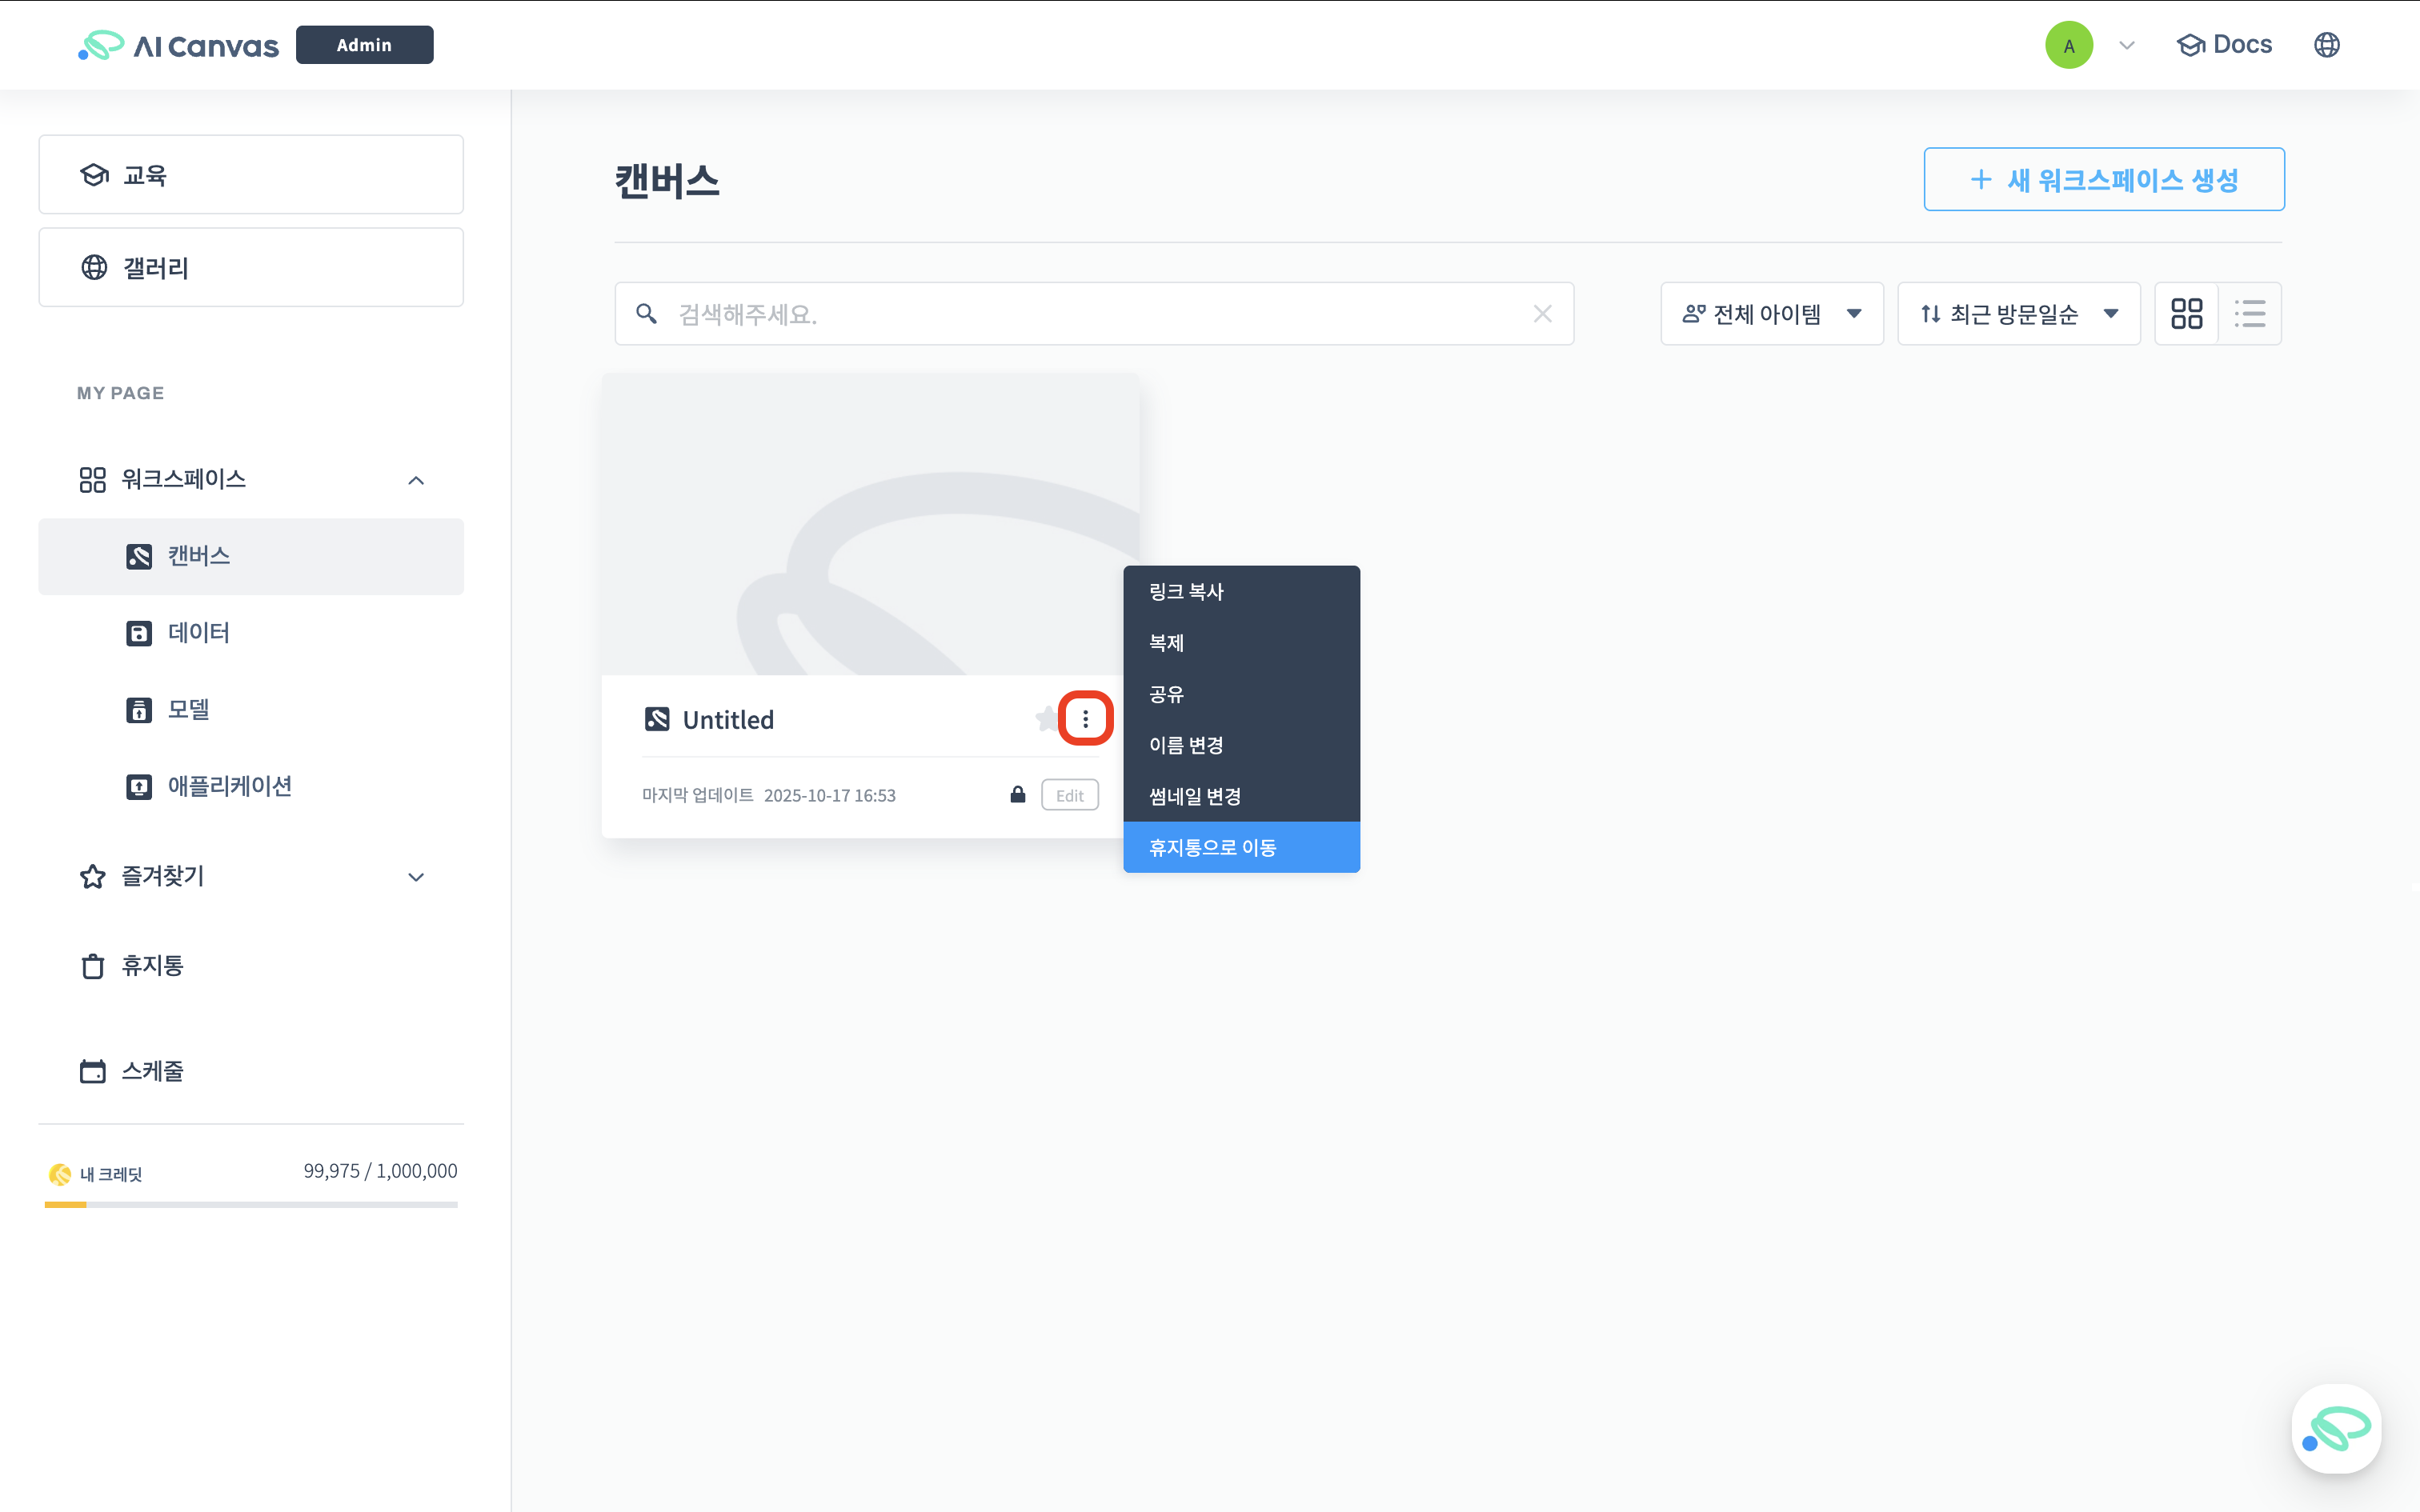Open the three-dot menu on Untitled card
This screenshot has width=2420, height=1512.
tap(1085, 718)
